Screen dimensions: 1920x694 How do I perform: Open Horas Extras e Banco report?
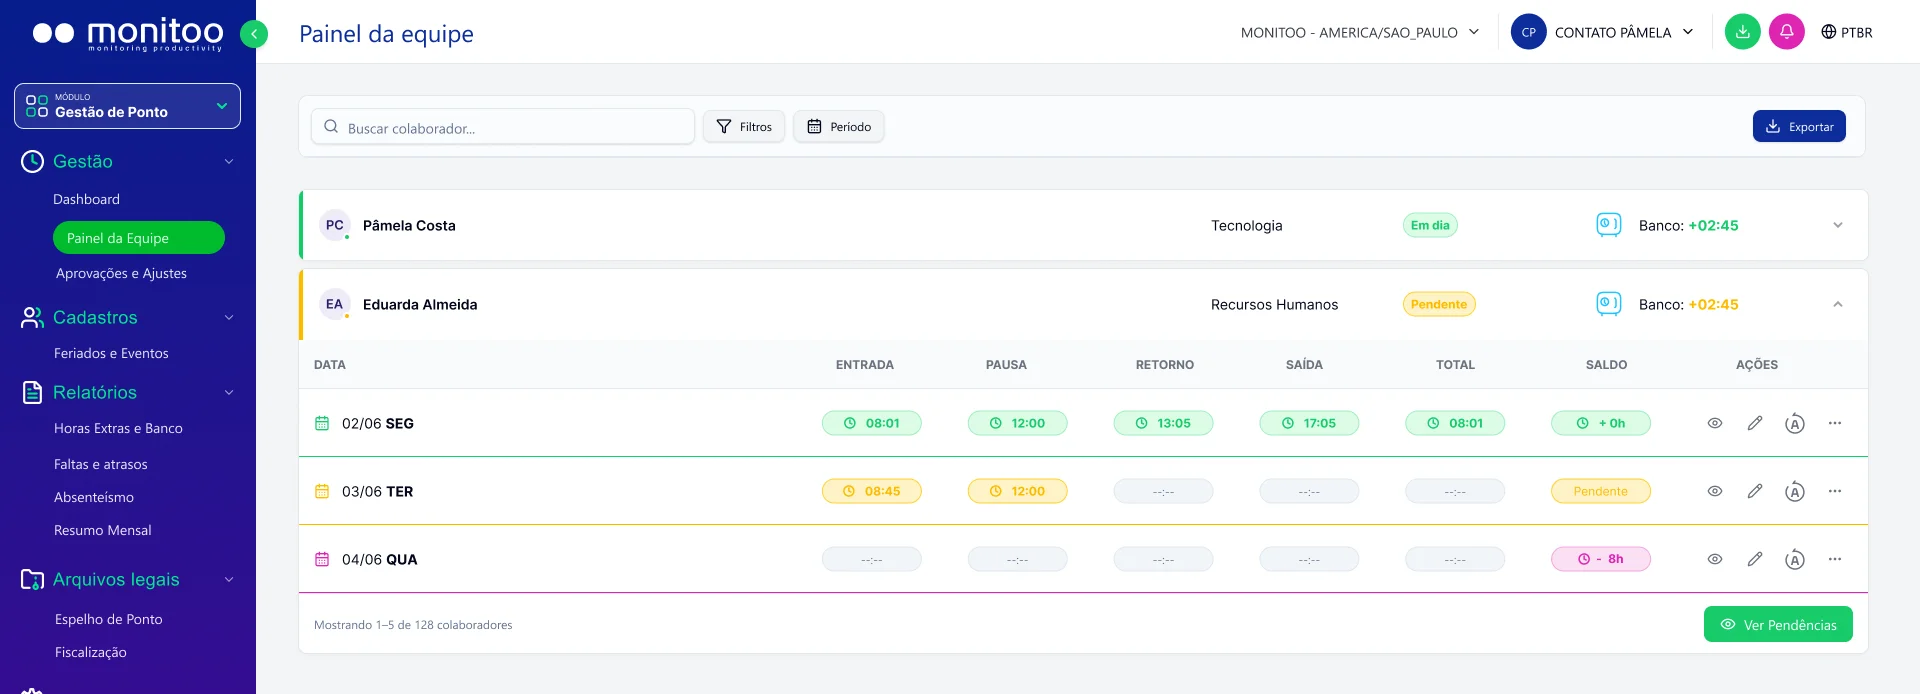coord(118,428)
